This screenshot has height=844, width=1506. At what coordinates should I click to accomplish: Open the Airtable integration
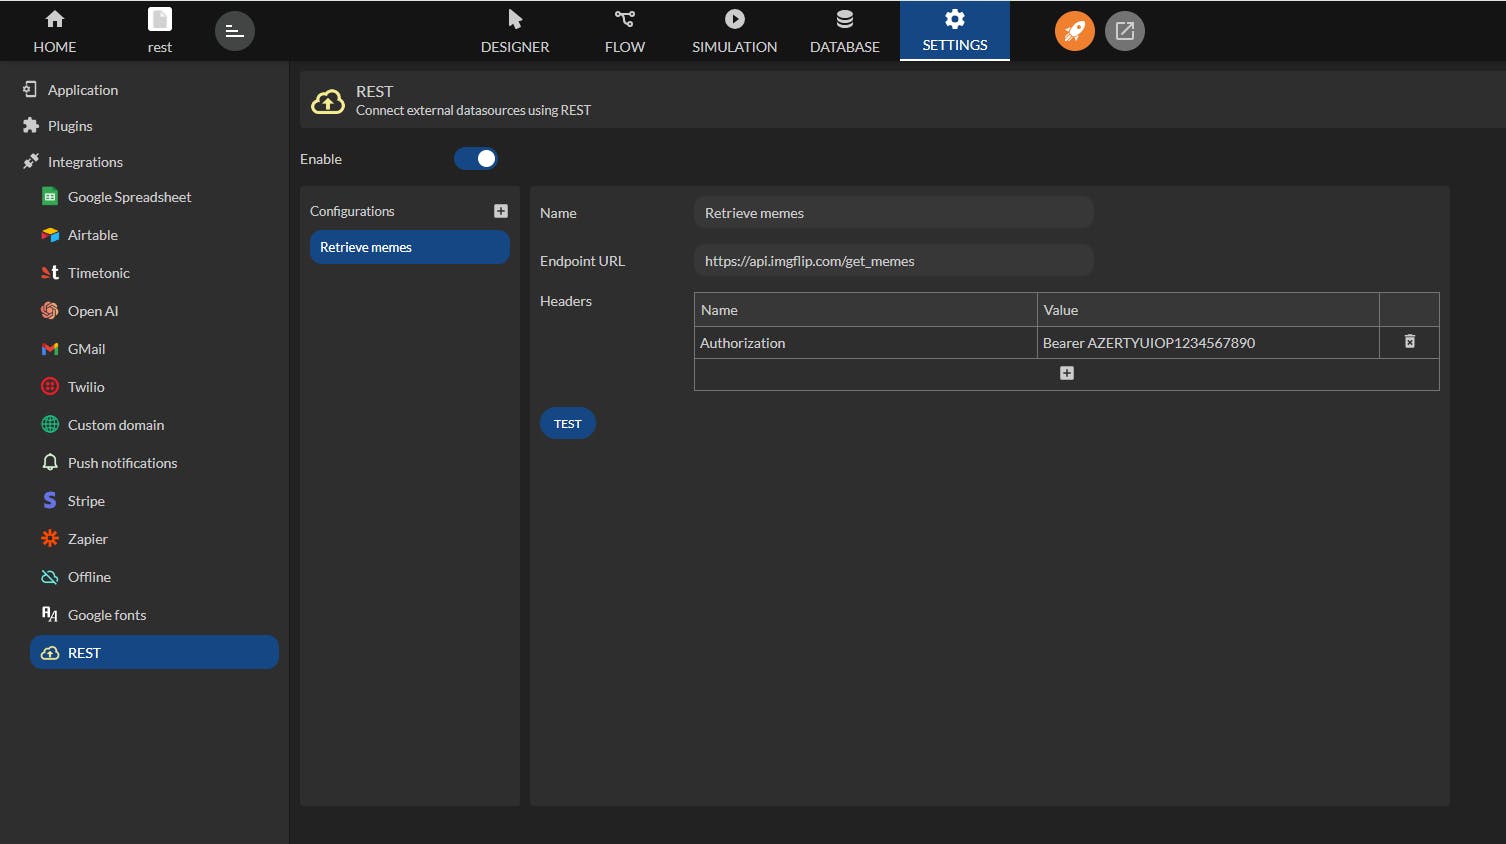point(155,235)
